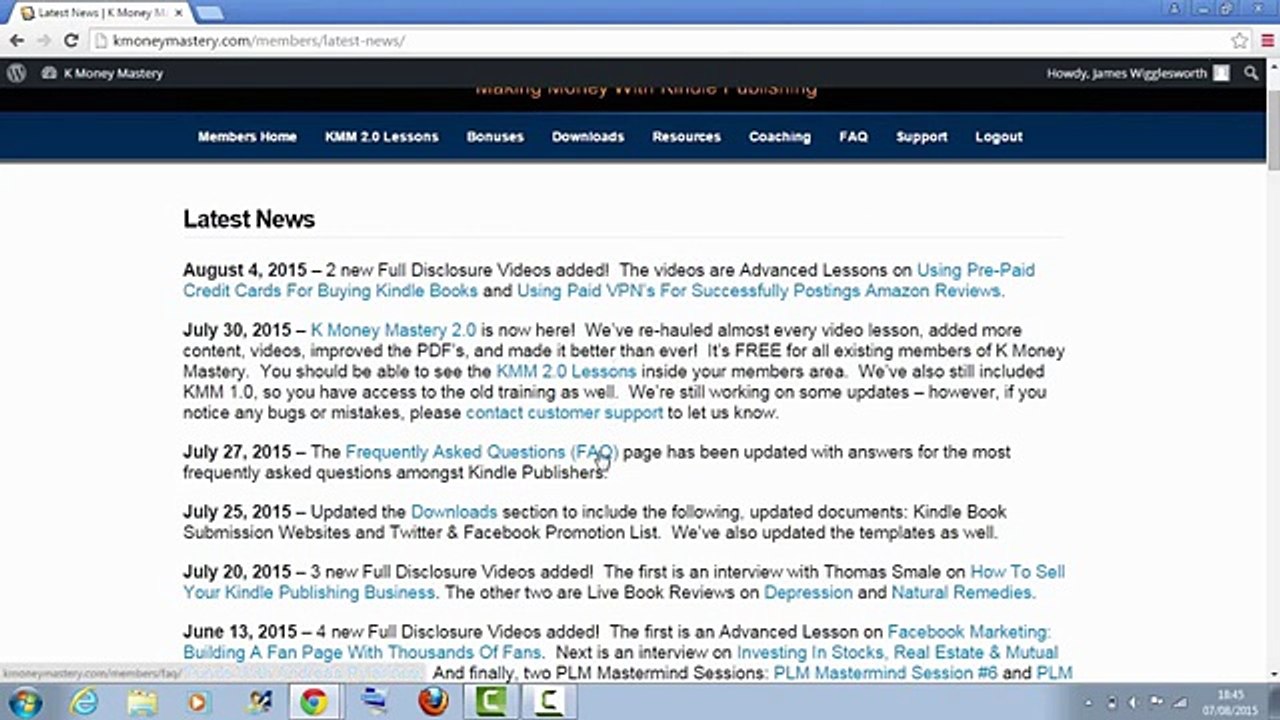Open the Coaching nav item

point(780,136)
